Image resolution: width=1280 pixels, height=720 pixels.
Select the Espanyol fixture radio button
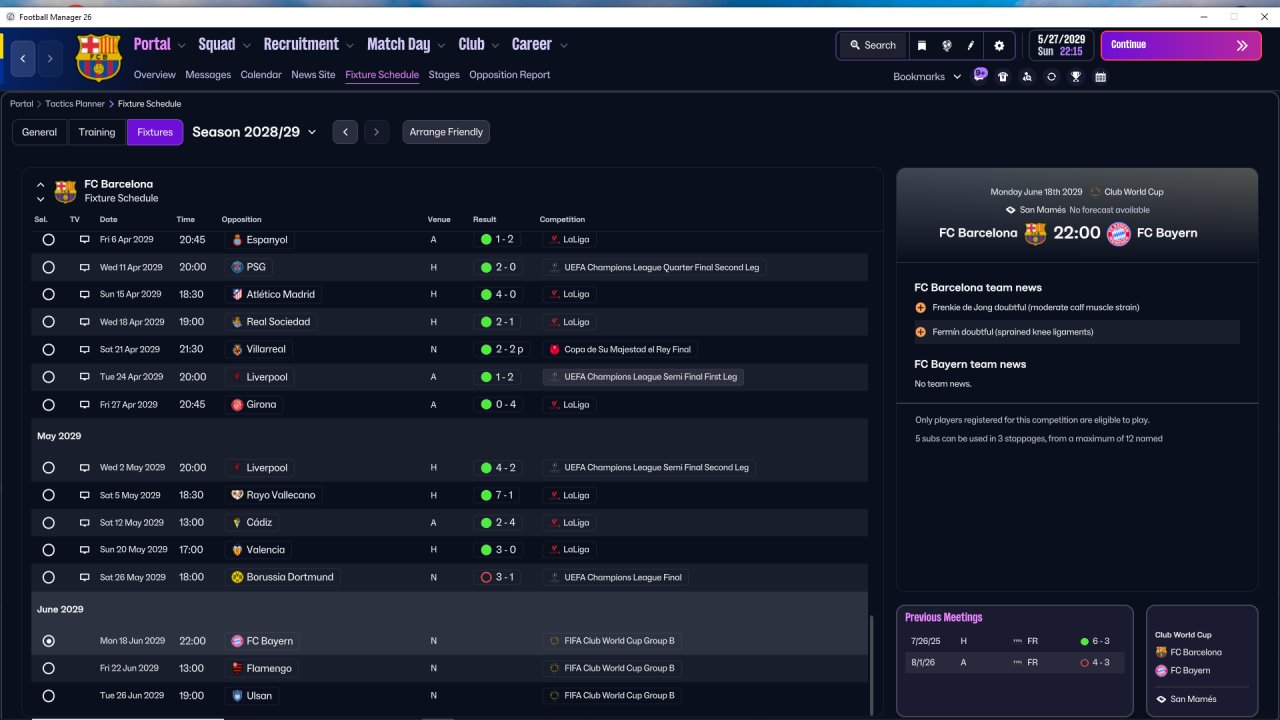49,240
